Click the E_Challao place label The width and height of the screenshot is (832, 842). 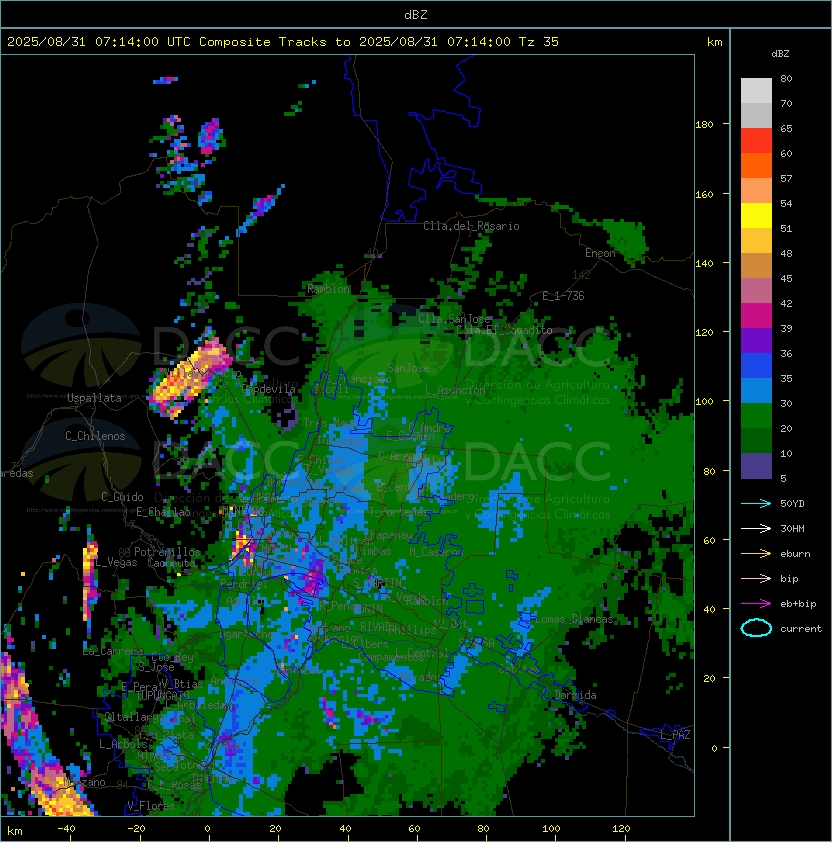tap(163, 512)
